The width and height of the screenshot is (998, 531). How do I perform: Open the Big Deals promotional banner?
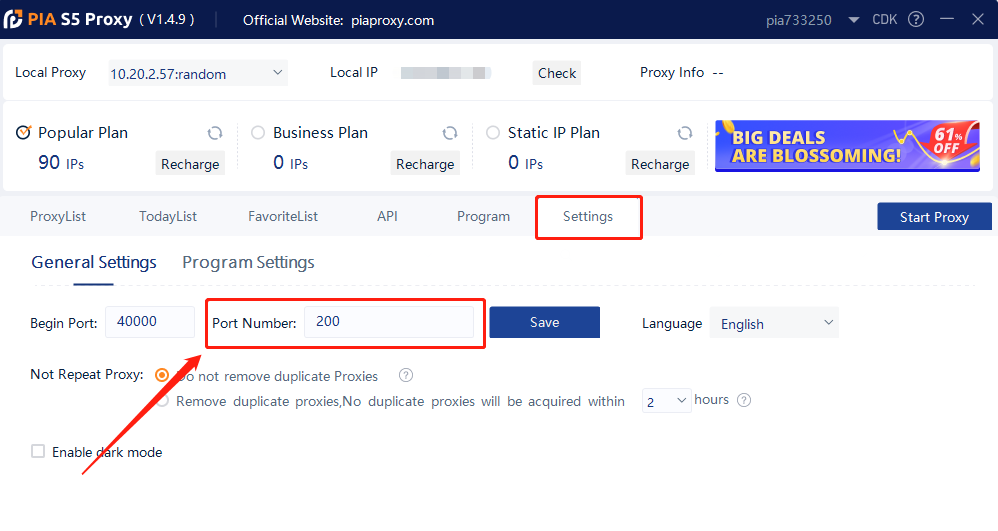point(847,146)
